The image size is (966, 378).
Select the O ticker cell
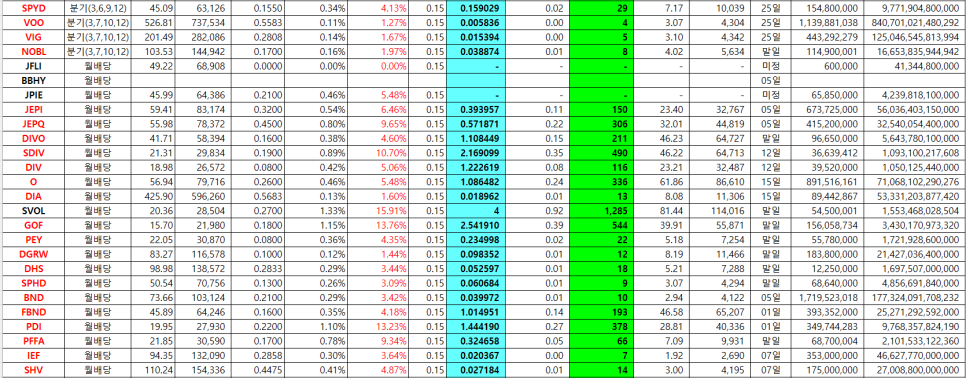pos(33,182)
